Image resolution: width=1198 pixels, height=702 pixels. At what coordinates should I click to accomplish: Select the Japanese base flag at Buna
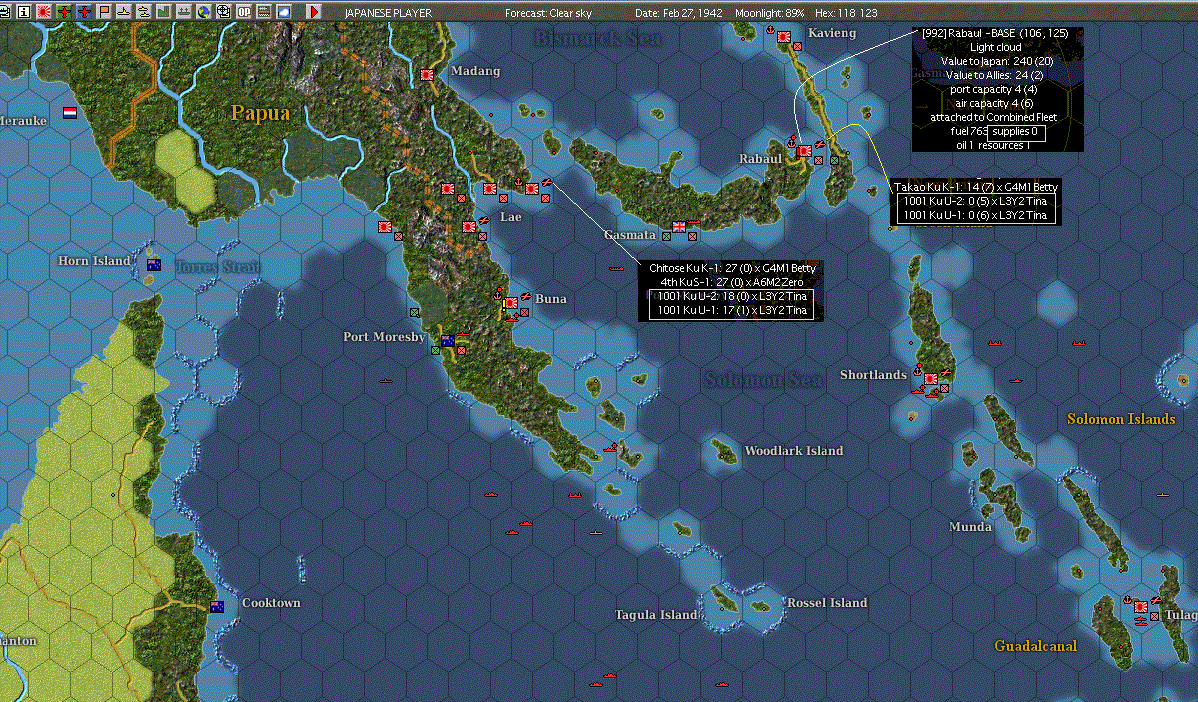pyautogui.click(x=510, y=303)
